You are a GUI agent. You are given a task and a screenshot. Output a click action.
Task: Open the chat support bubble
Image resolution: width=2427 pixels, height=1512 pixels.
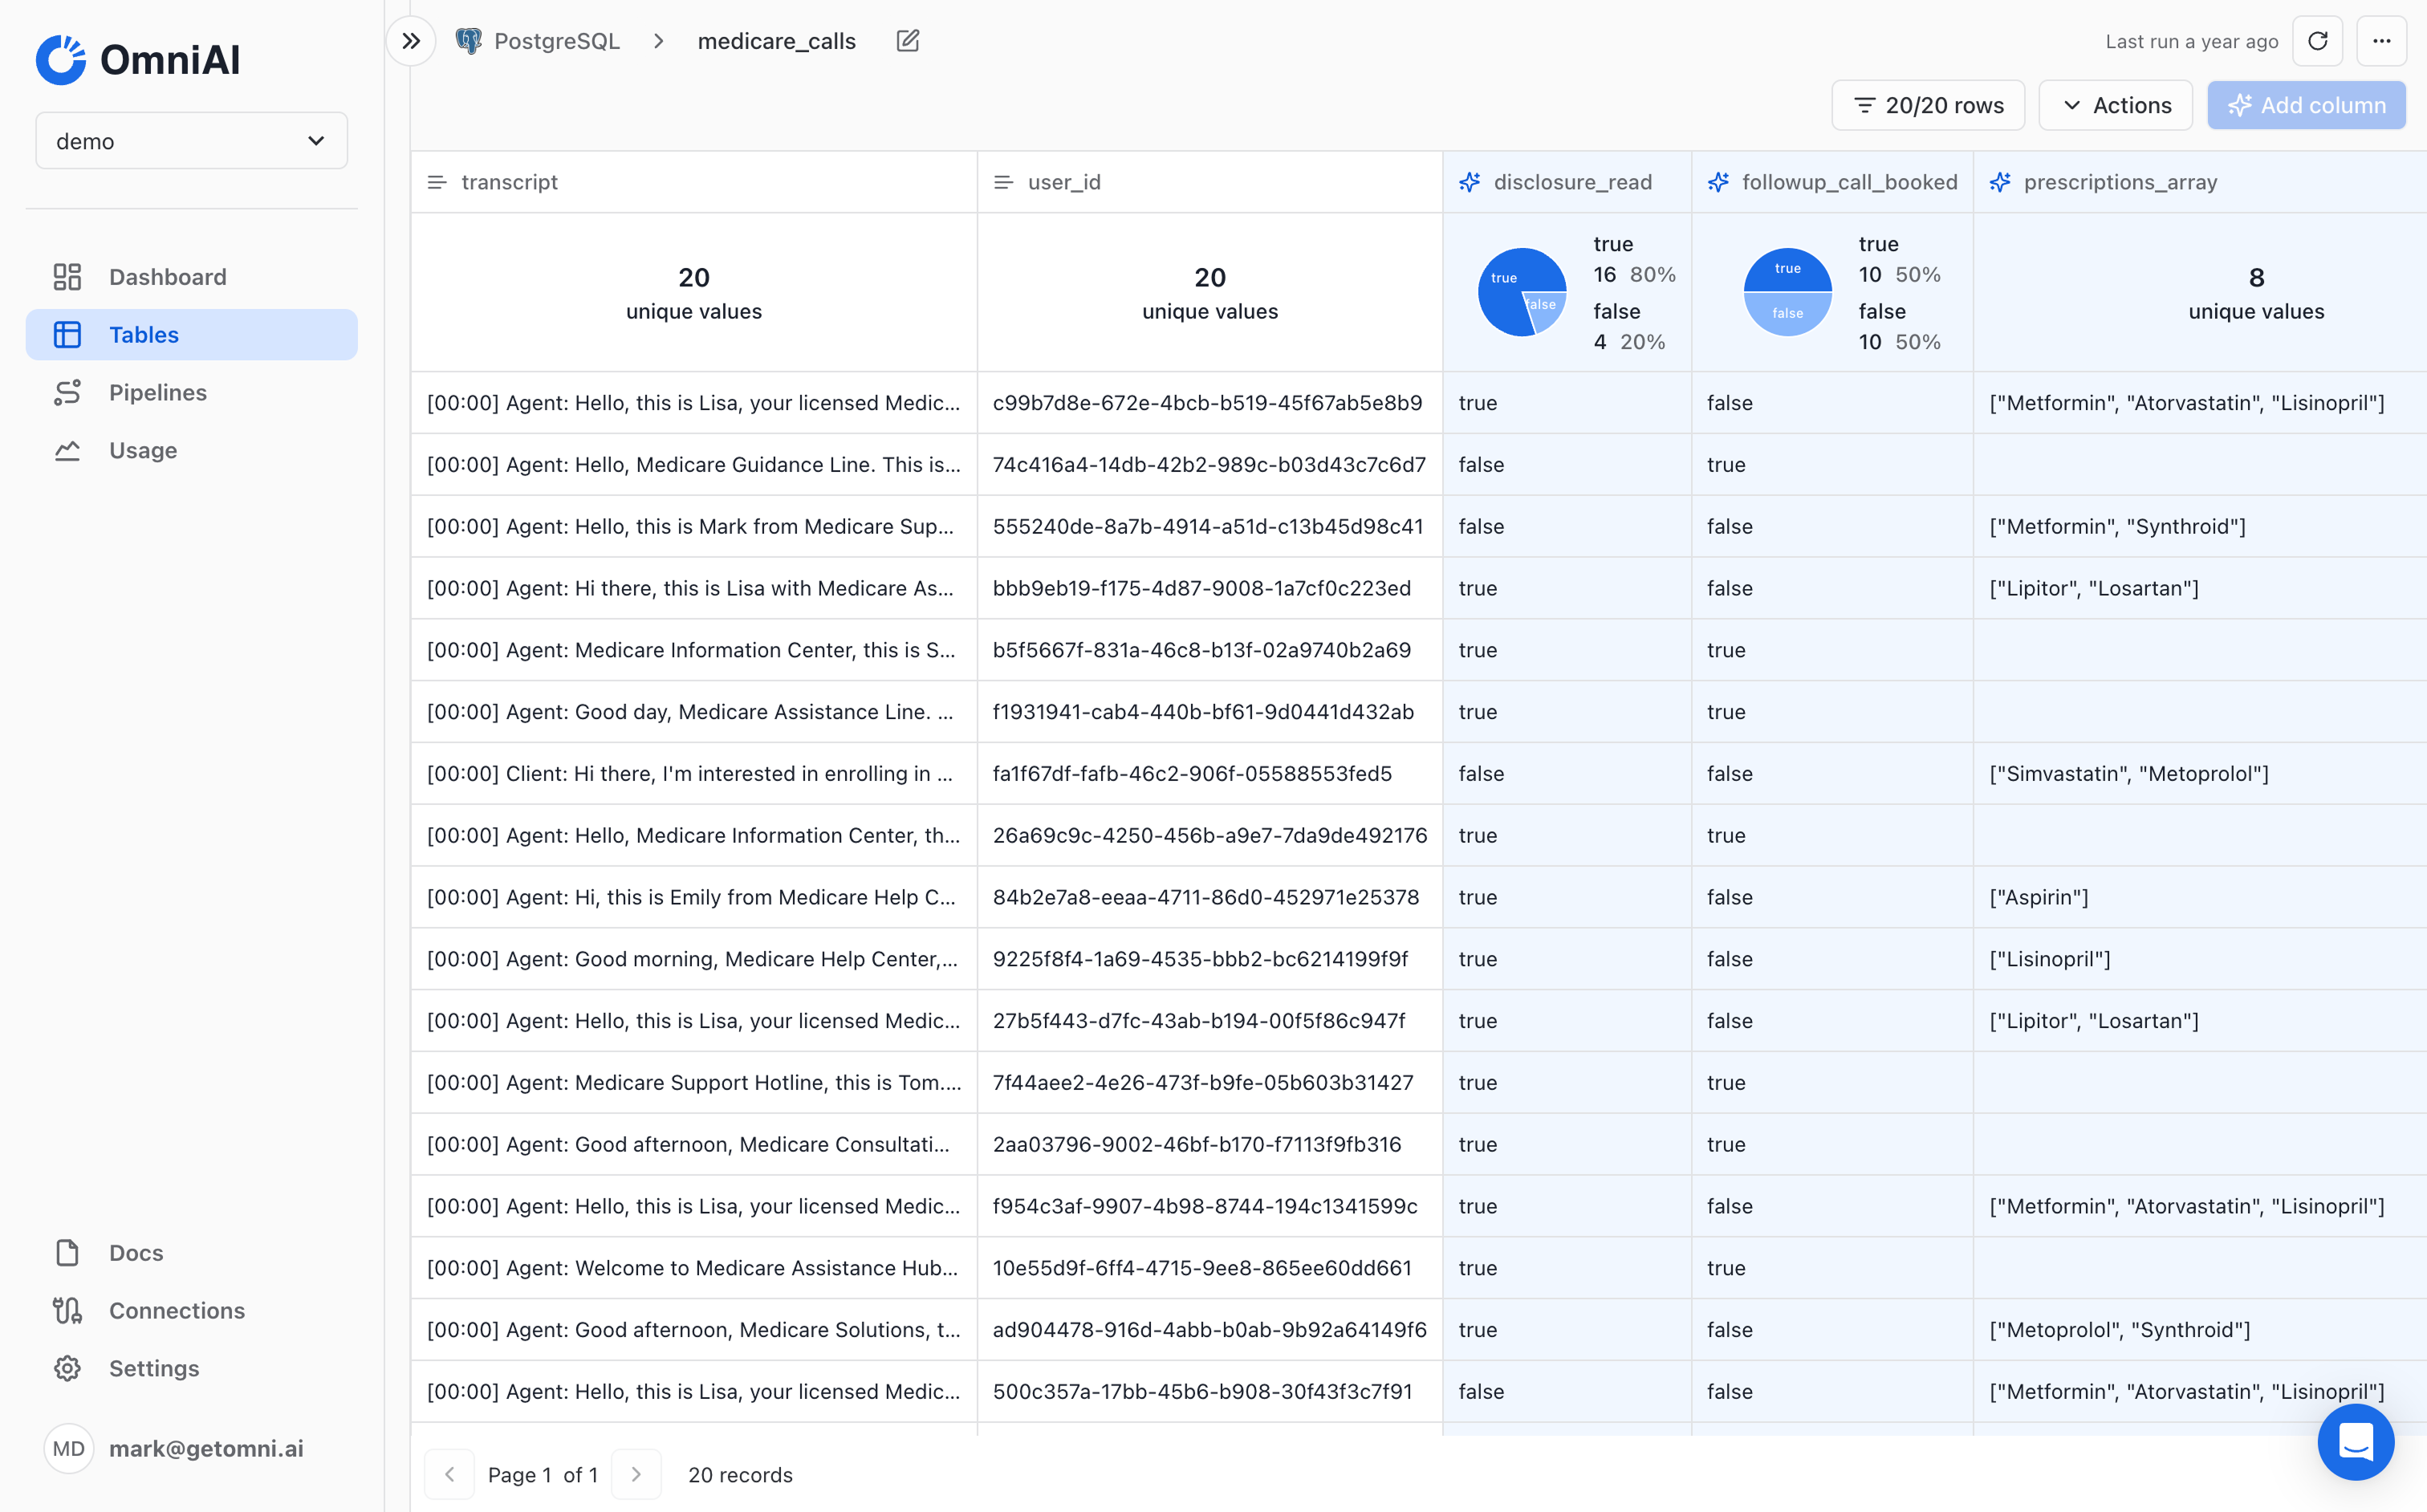2355,1441
